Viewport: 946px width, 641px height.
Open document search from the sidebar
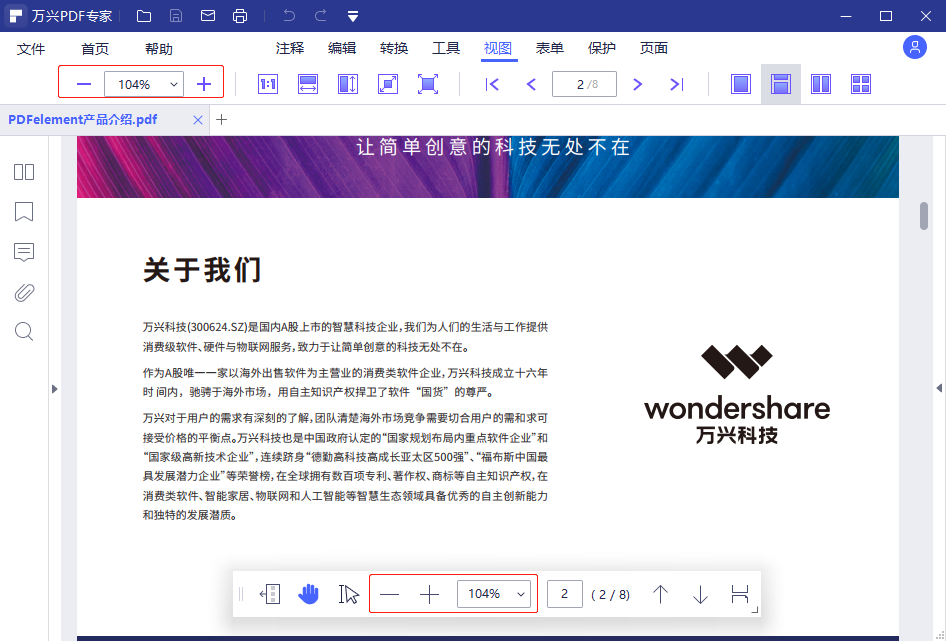point(23,331)
